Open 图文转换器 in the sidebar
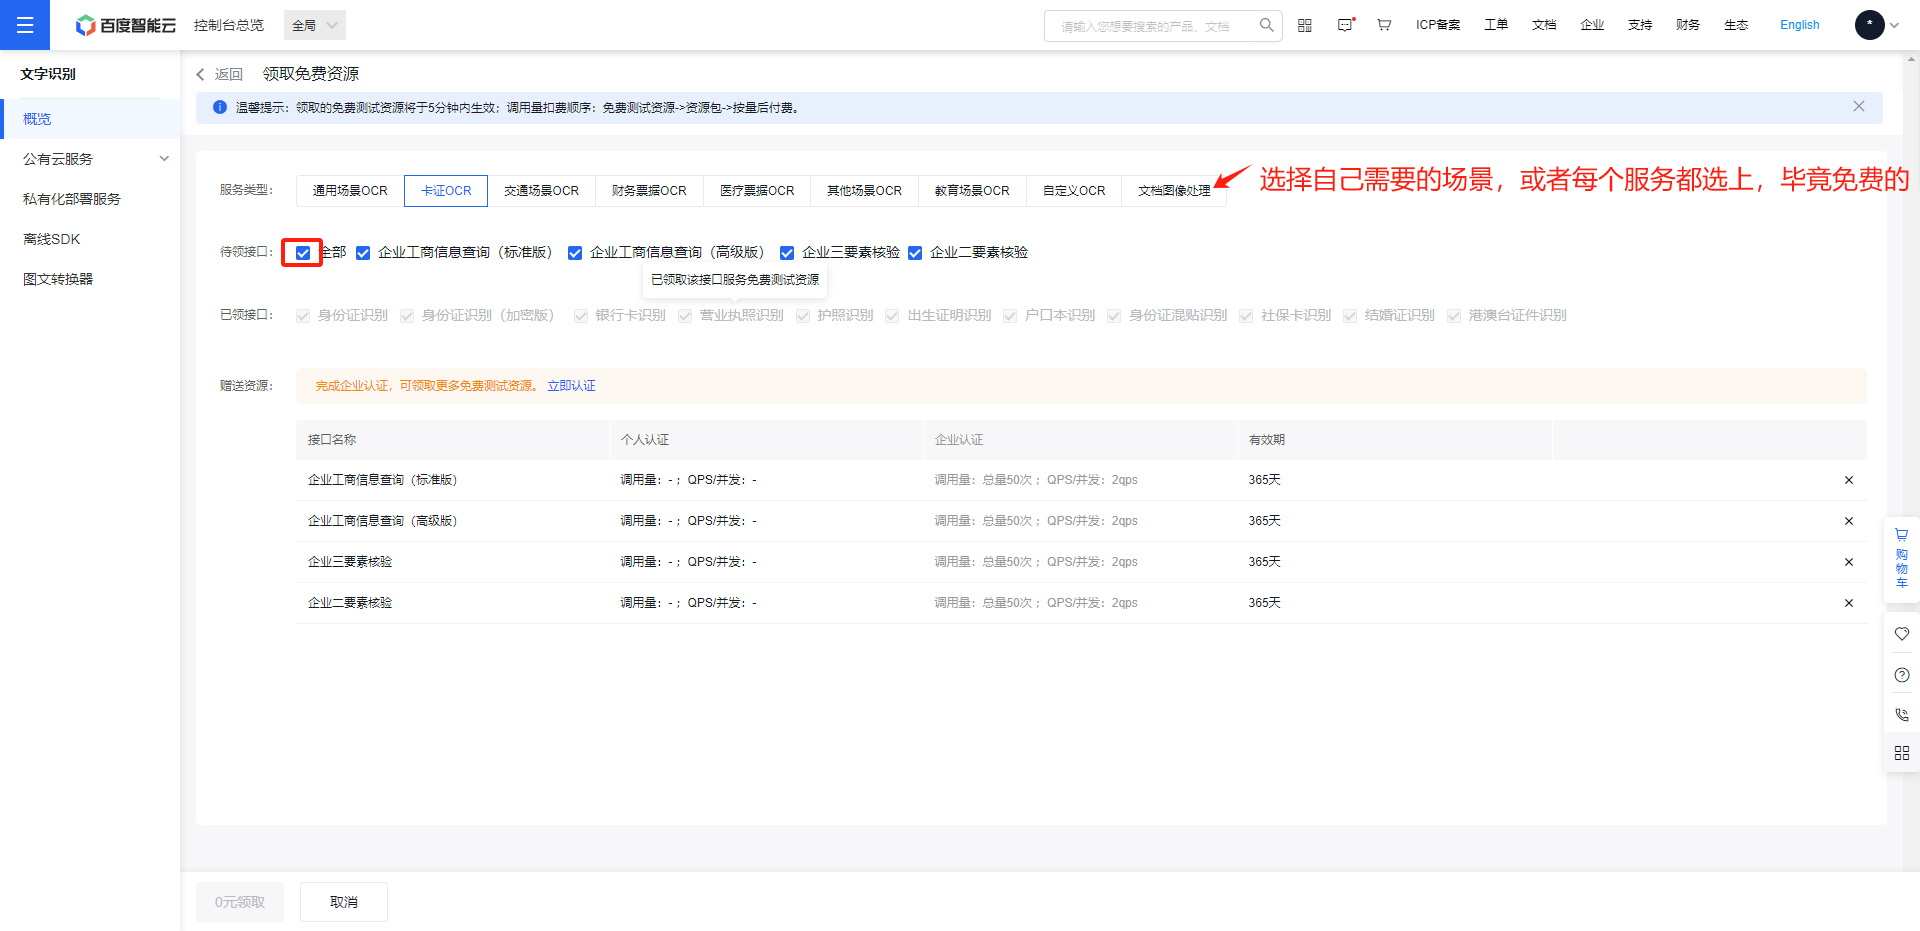 click(x=90, y=279)
